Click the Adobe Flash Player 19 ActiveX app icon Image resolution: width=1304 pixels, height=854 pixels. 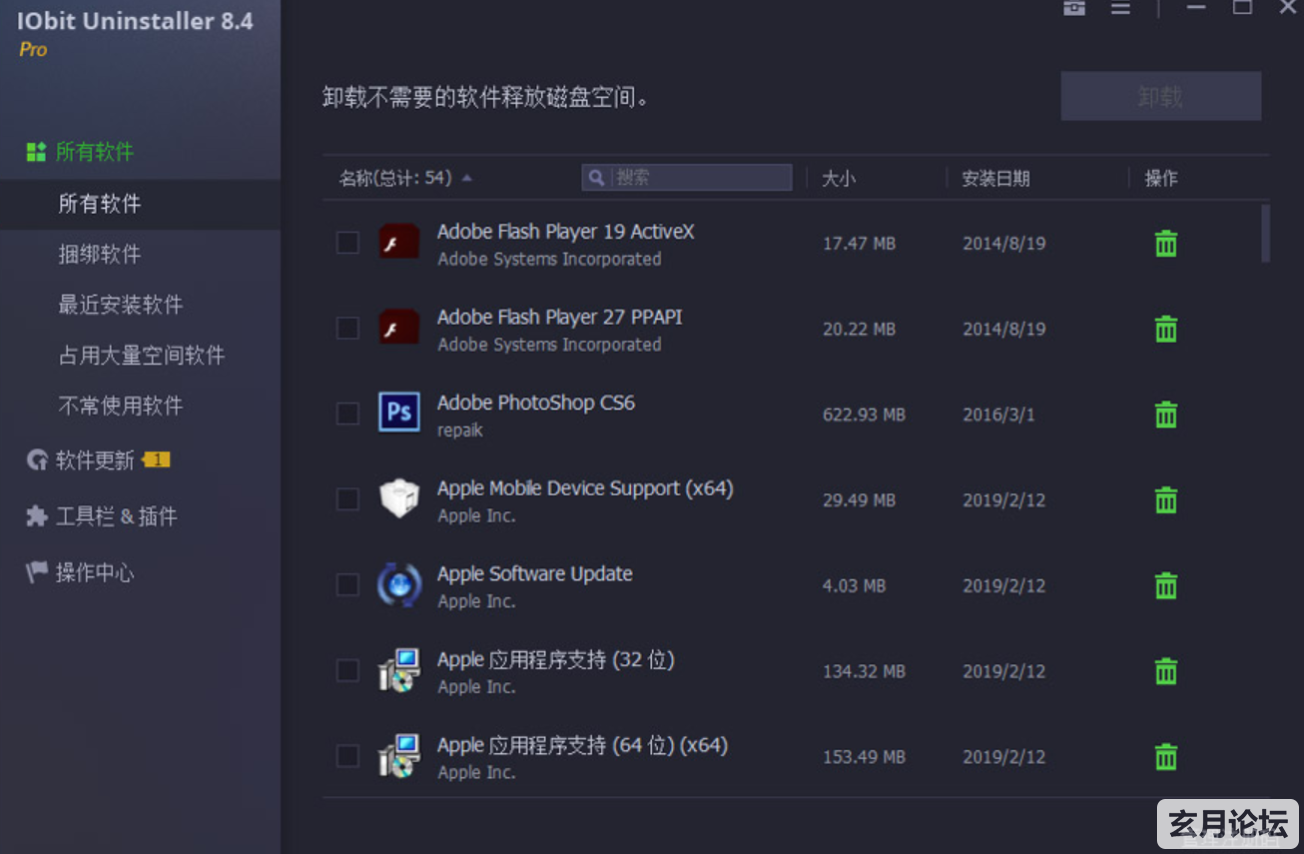pyautogui.click(x=399, y=242)
